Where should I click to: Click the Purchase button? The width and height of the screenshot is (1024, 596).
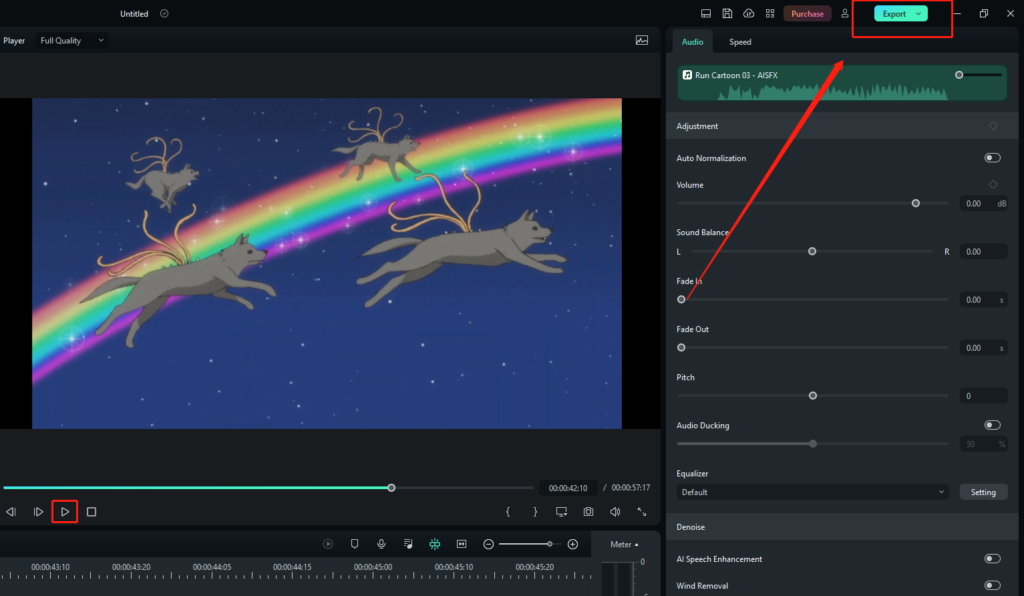808,13
